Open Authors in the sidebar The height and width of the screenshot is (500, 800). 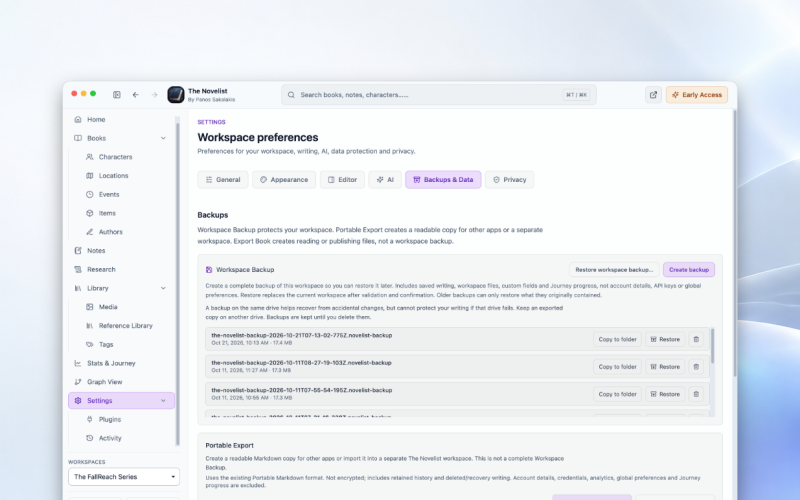click(127, 232)
